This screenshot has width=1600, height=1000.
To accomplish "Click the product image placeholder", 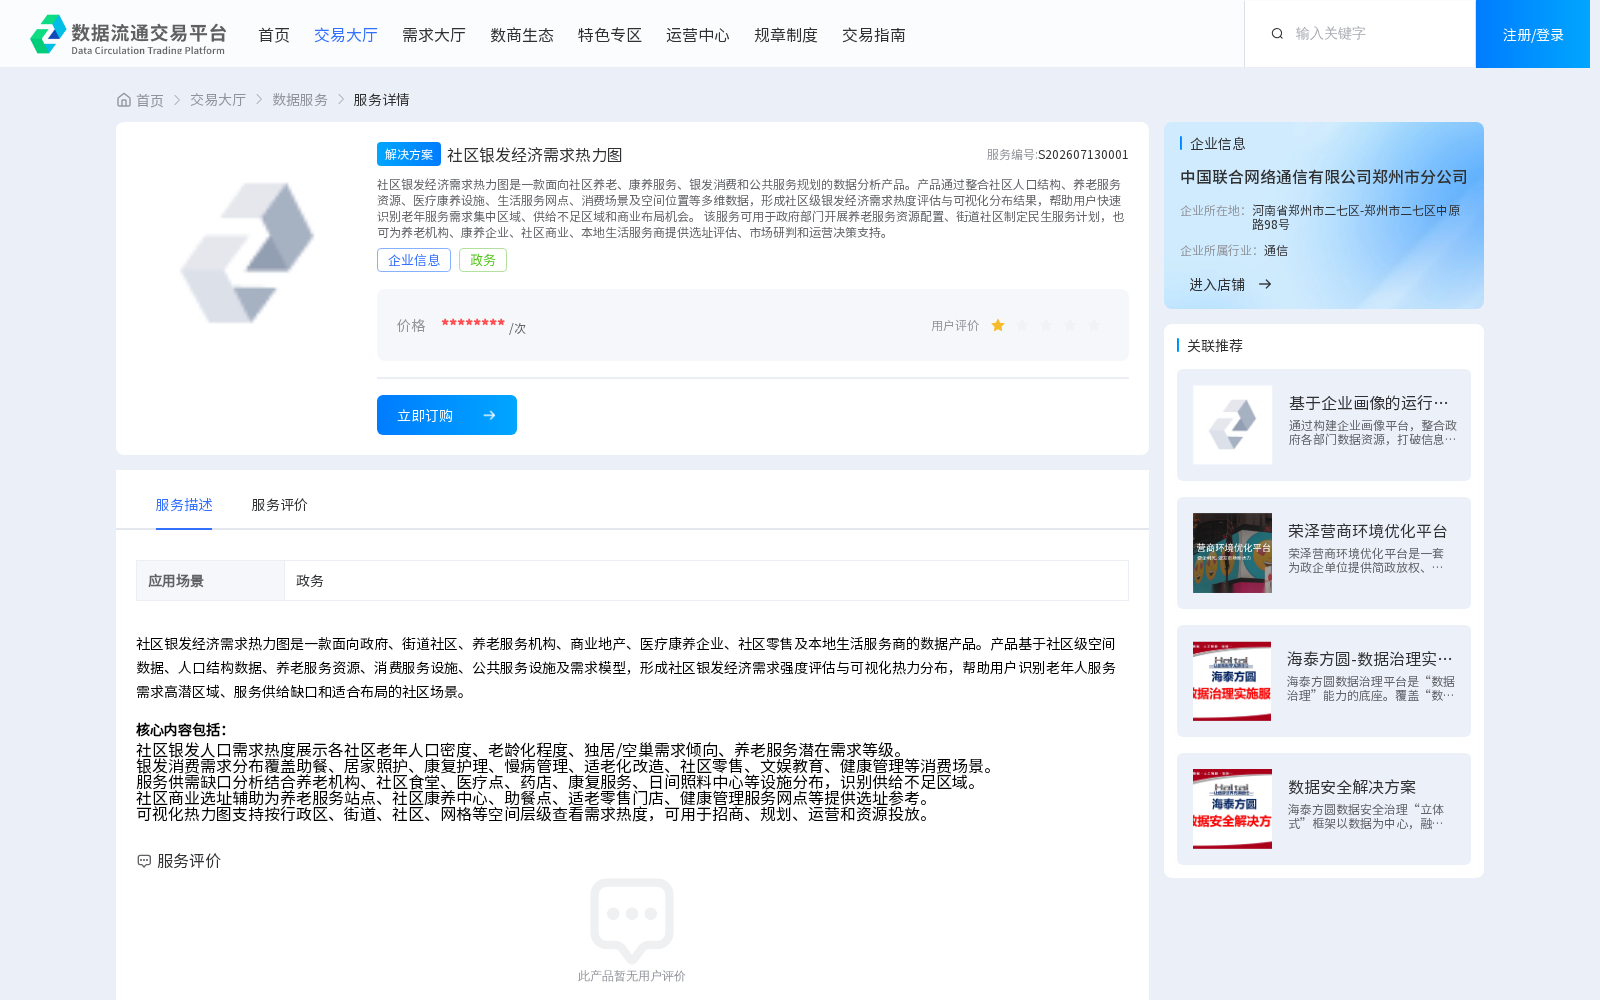I will click(x=247, y=253).
